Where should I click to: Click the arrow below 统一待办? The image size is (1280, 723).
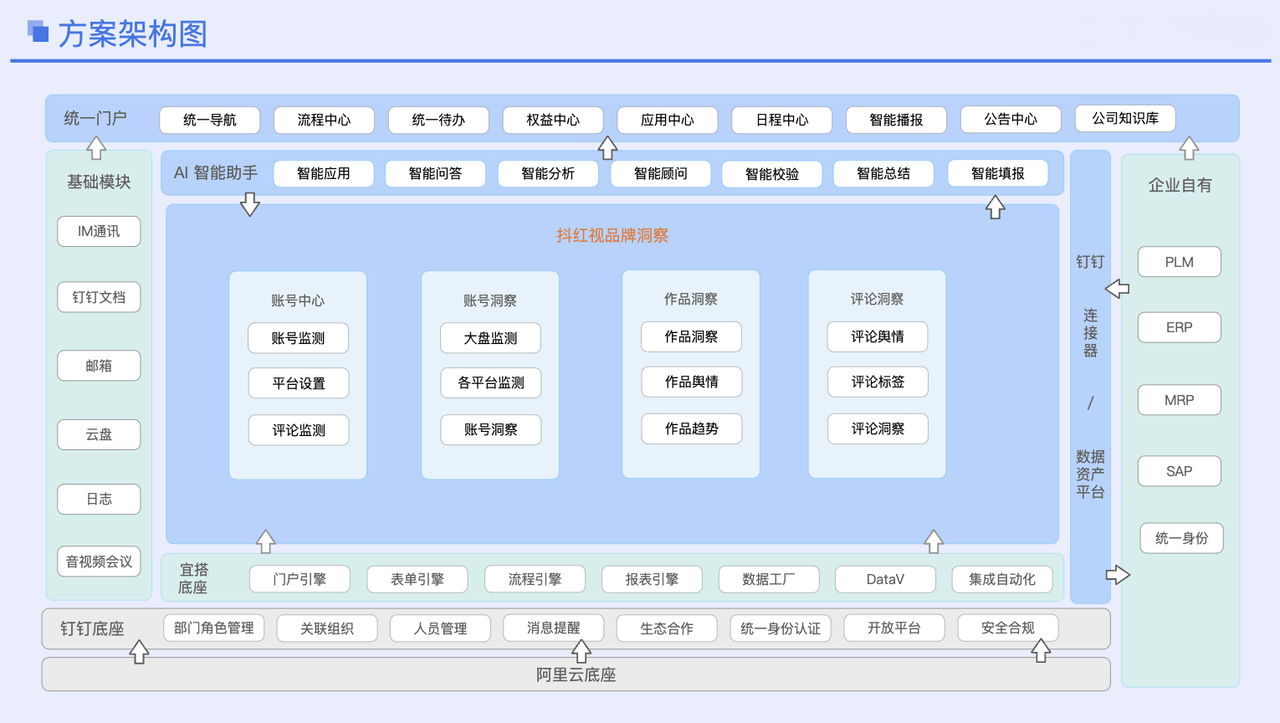pyautogui.click(x=608, y=149)
